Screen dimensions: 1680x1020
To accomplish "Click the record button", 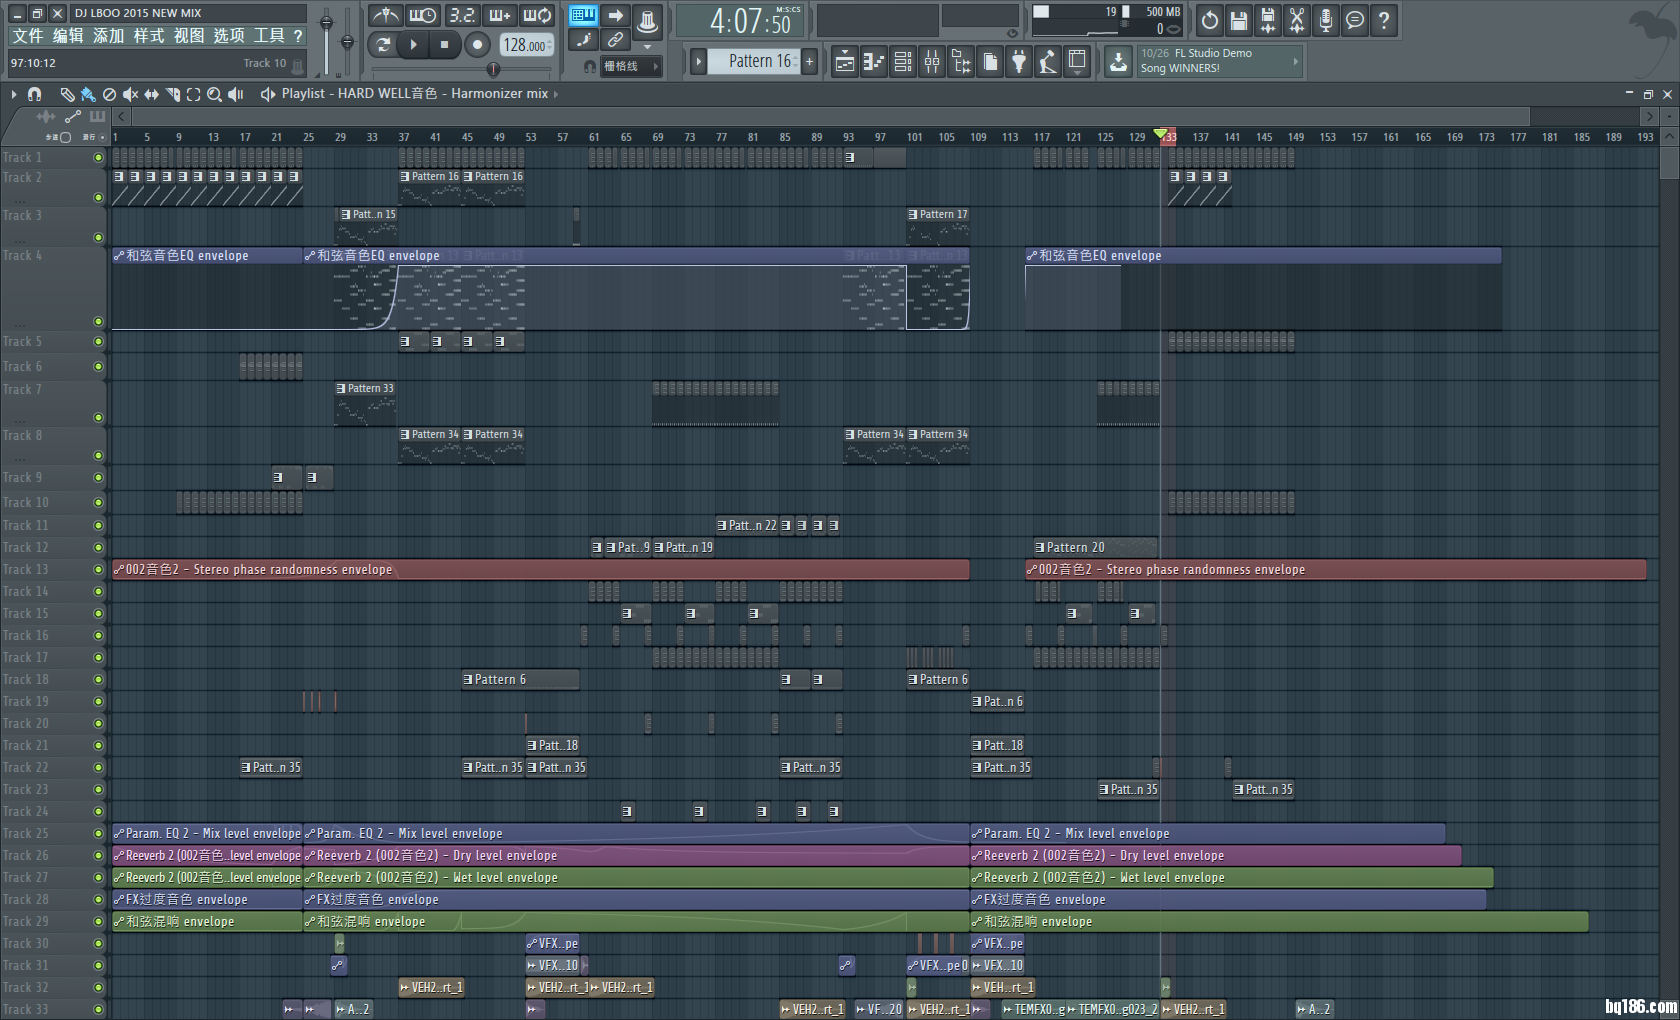I will [477, 44].
